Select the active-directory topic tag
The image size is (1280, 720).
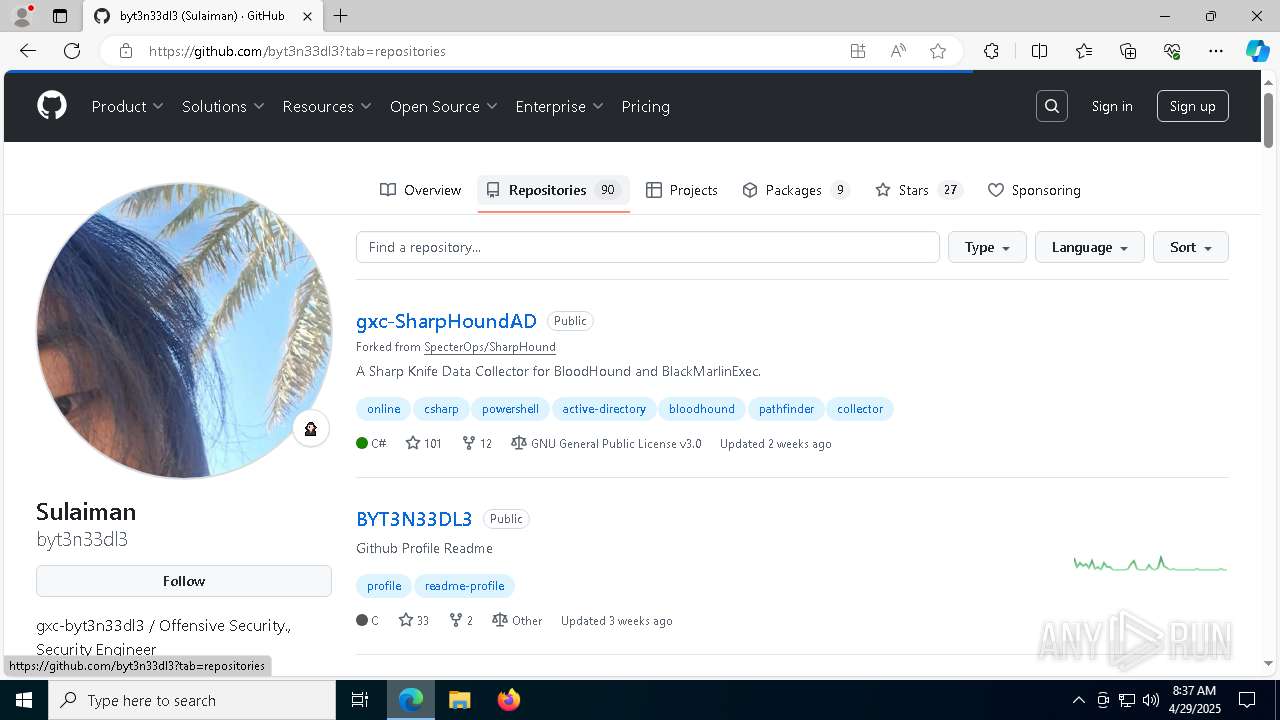tap(604, 409)
